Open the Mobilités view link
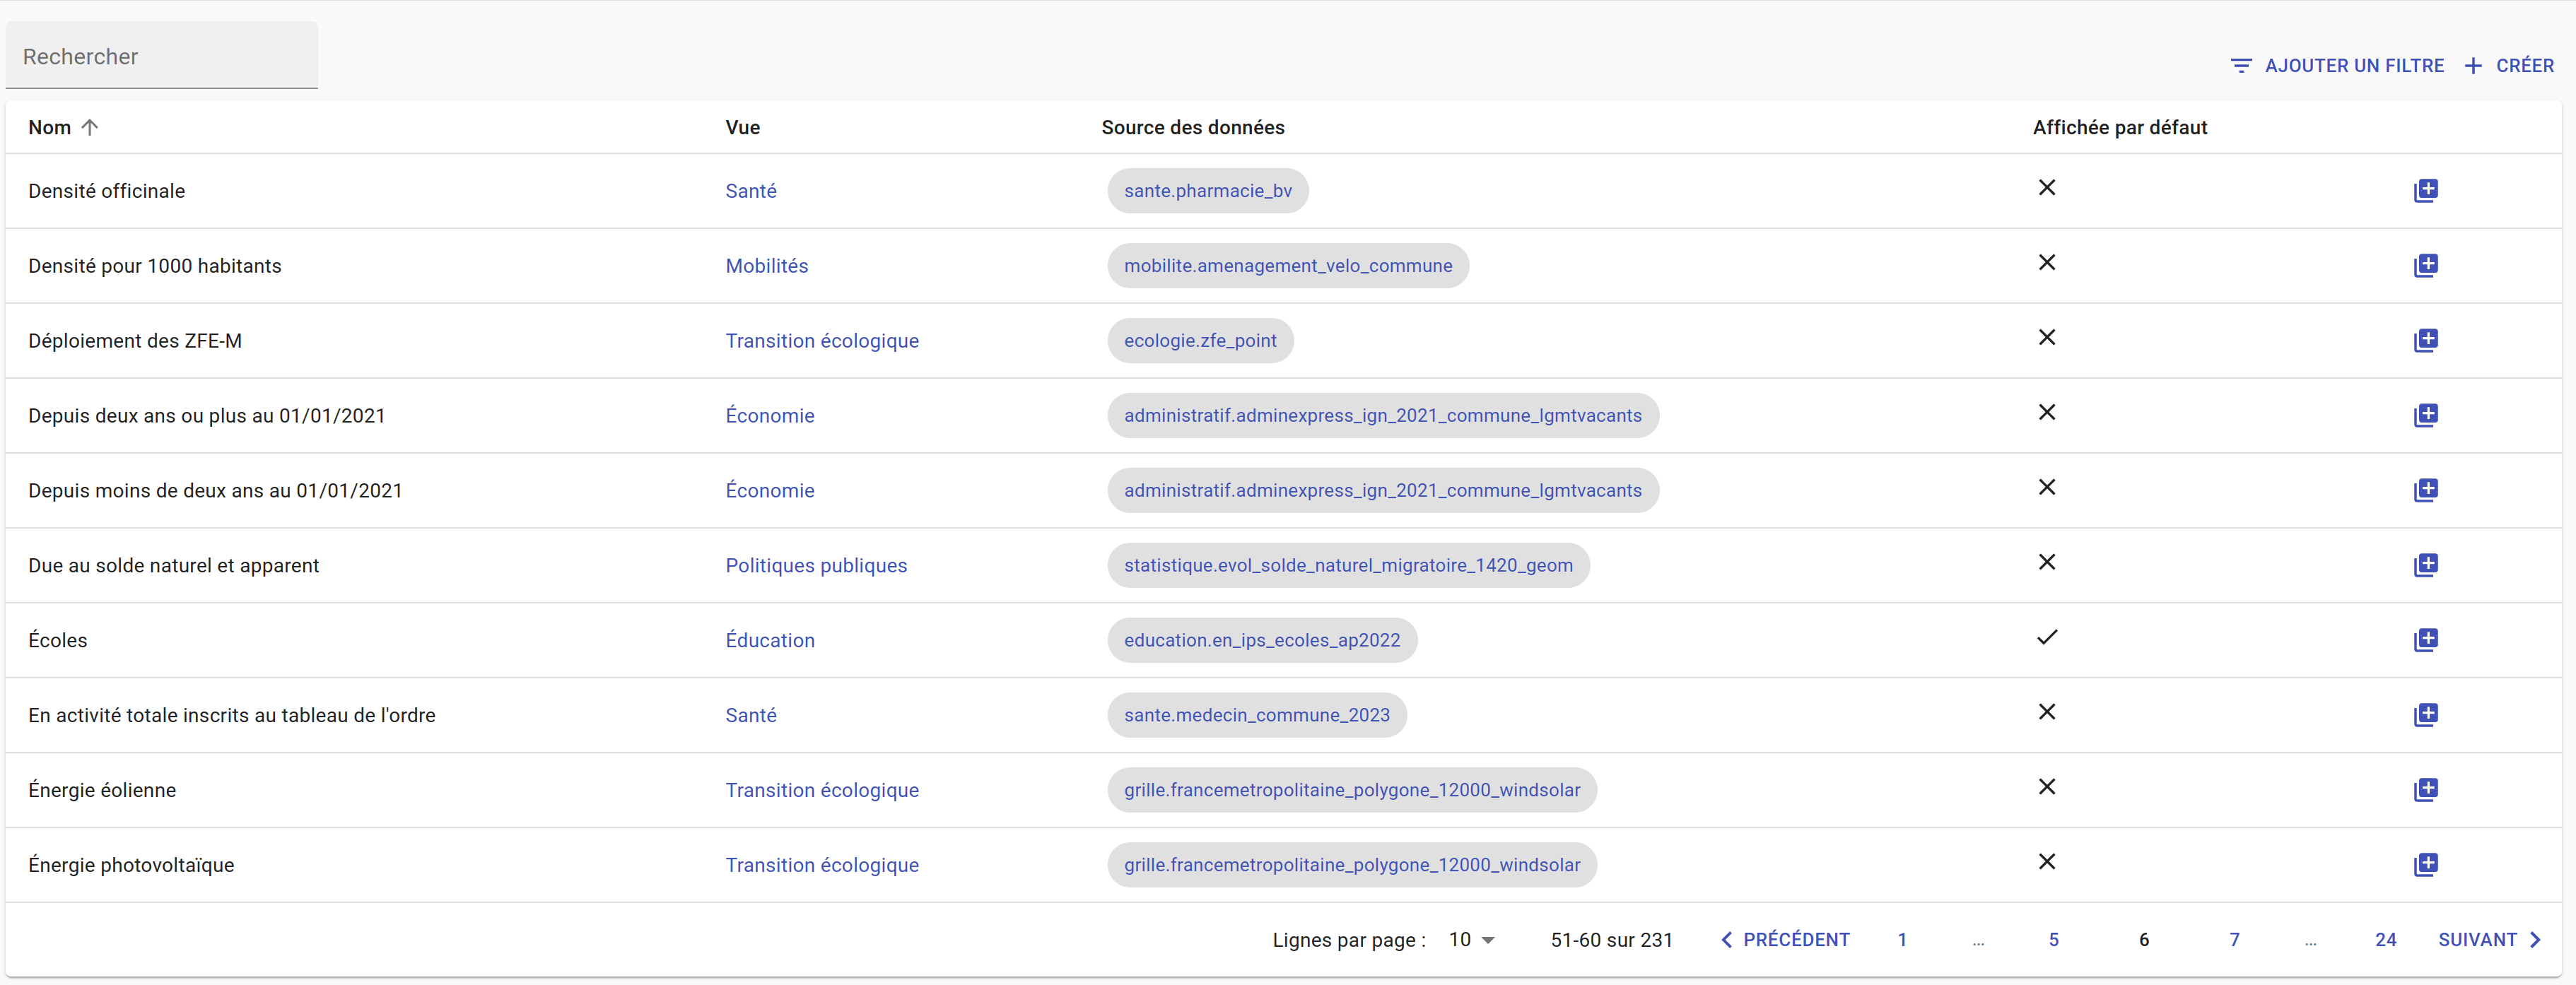Screen dimensions: 2576x985 767,266
